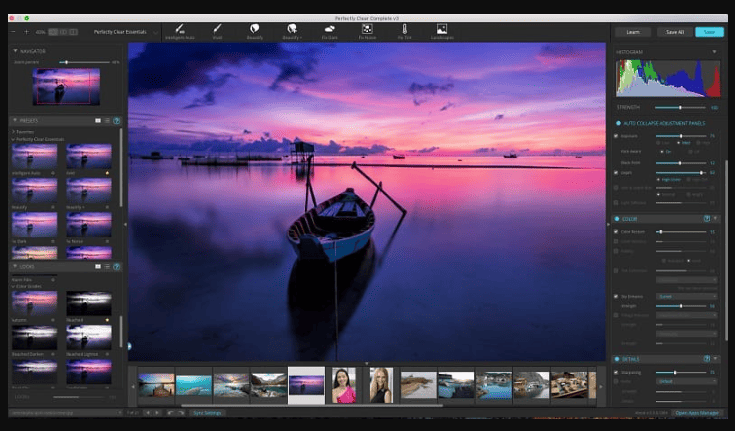Click Open Apps Manager button

click(x=697, y=413)
